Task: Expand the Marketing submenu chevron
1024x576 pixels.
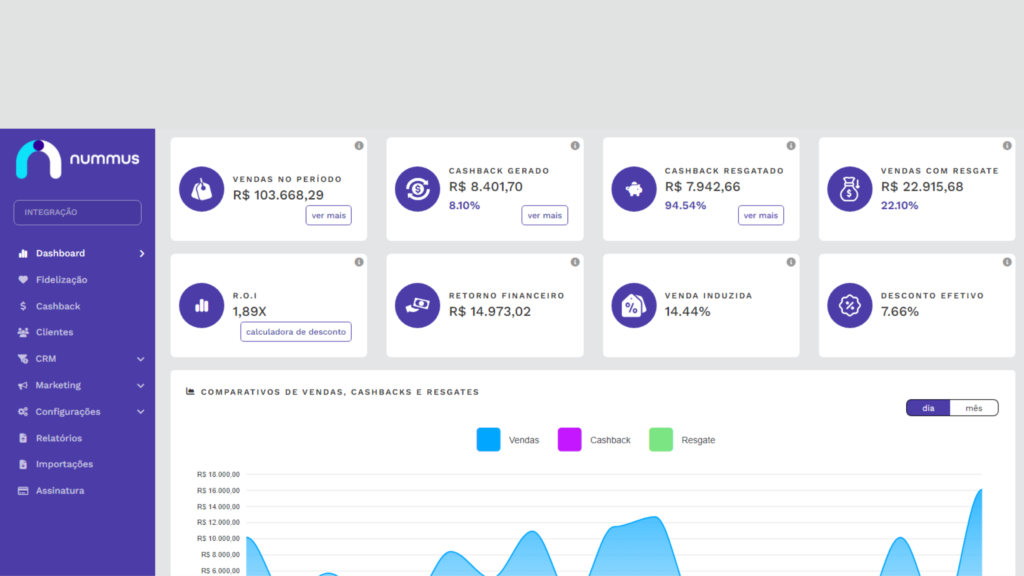Action: tap(141, 385)
